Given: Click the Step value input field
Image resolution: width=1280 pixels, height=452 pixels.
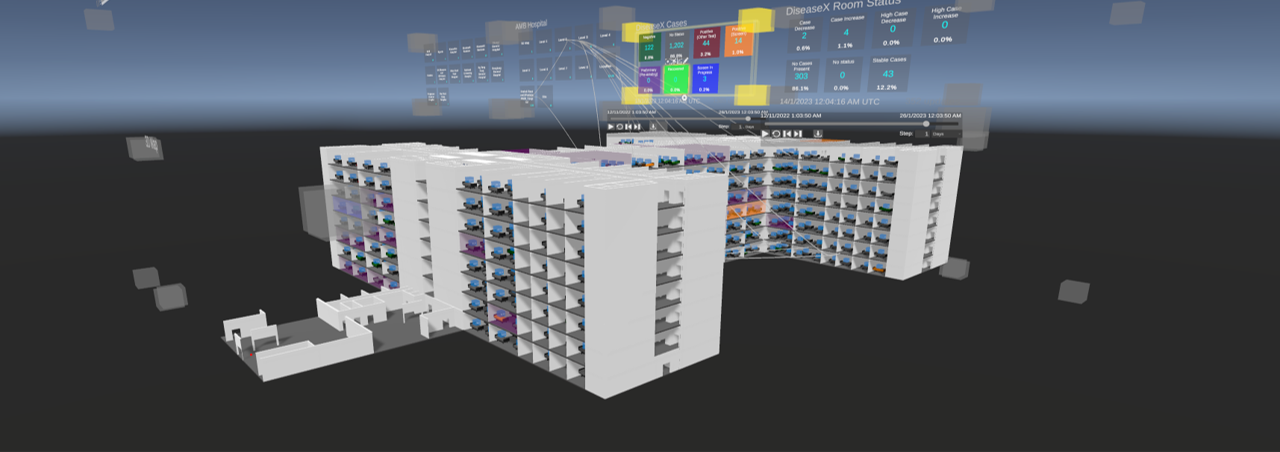Looking at the screenshot, I should click(926, 133).
